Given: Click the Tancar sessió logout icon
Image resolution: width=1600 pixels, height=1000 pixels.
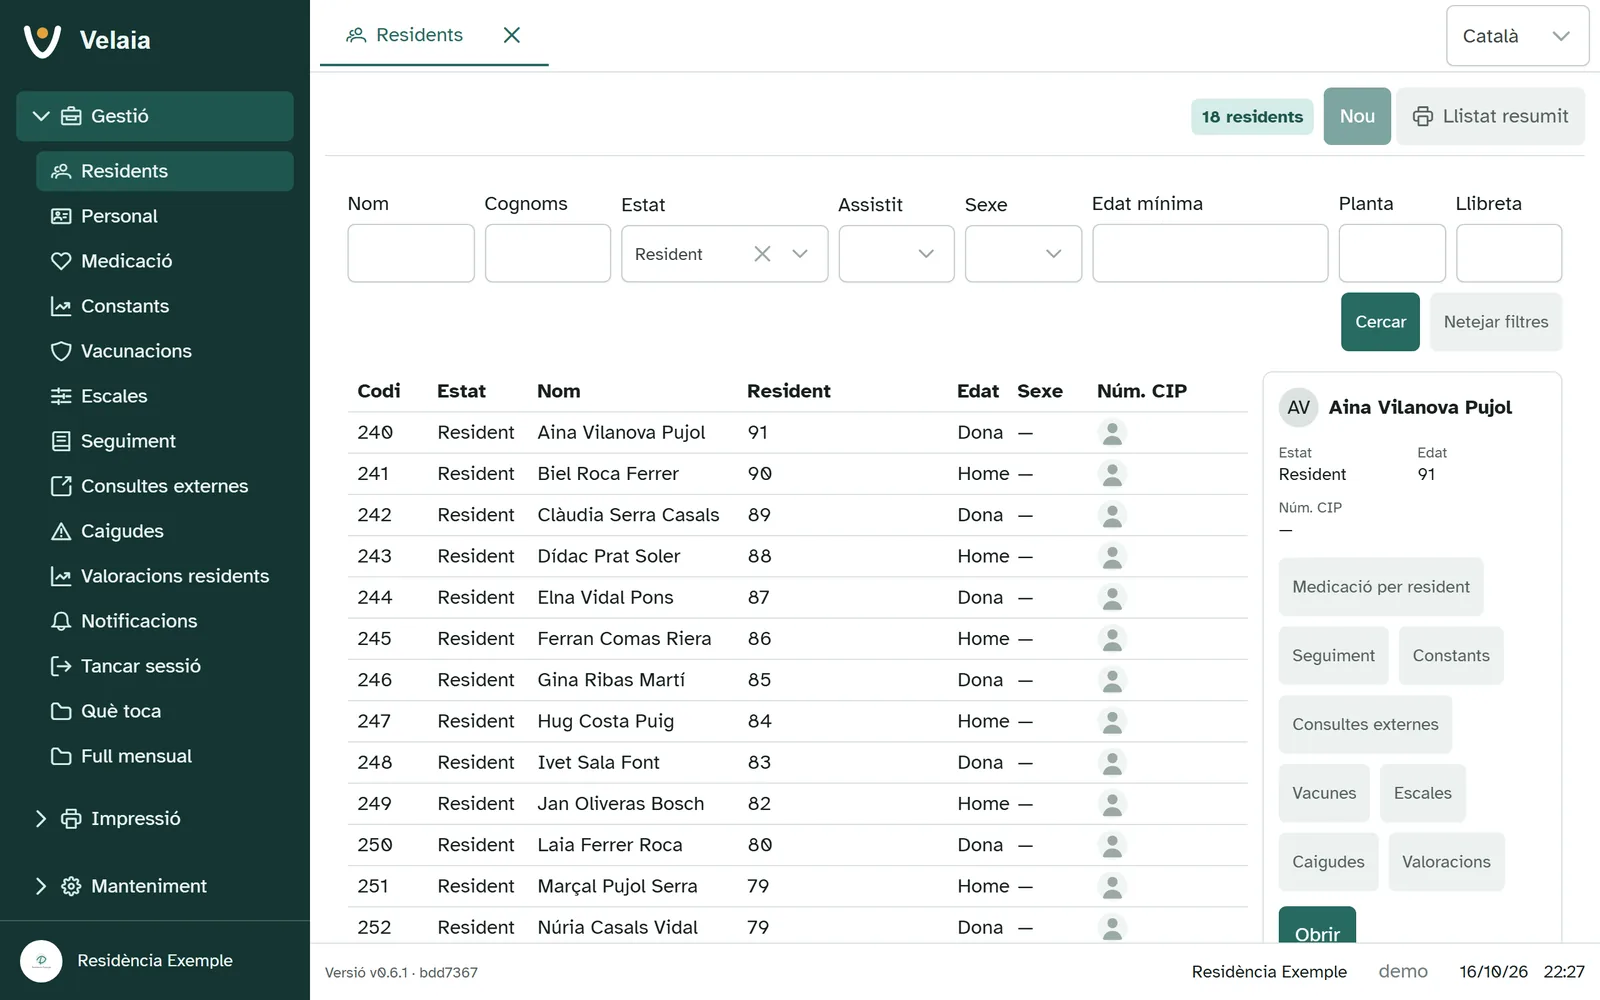Looking at the screenshot, I should point(61,666).
